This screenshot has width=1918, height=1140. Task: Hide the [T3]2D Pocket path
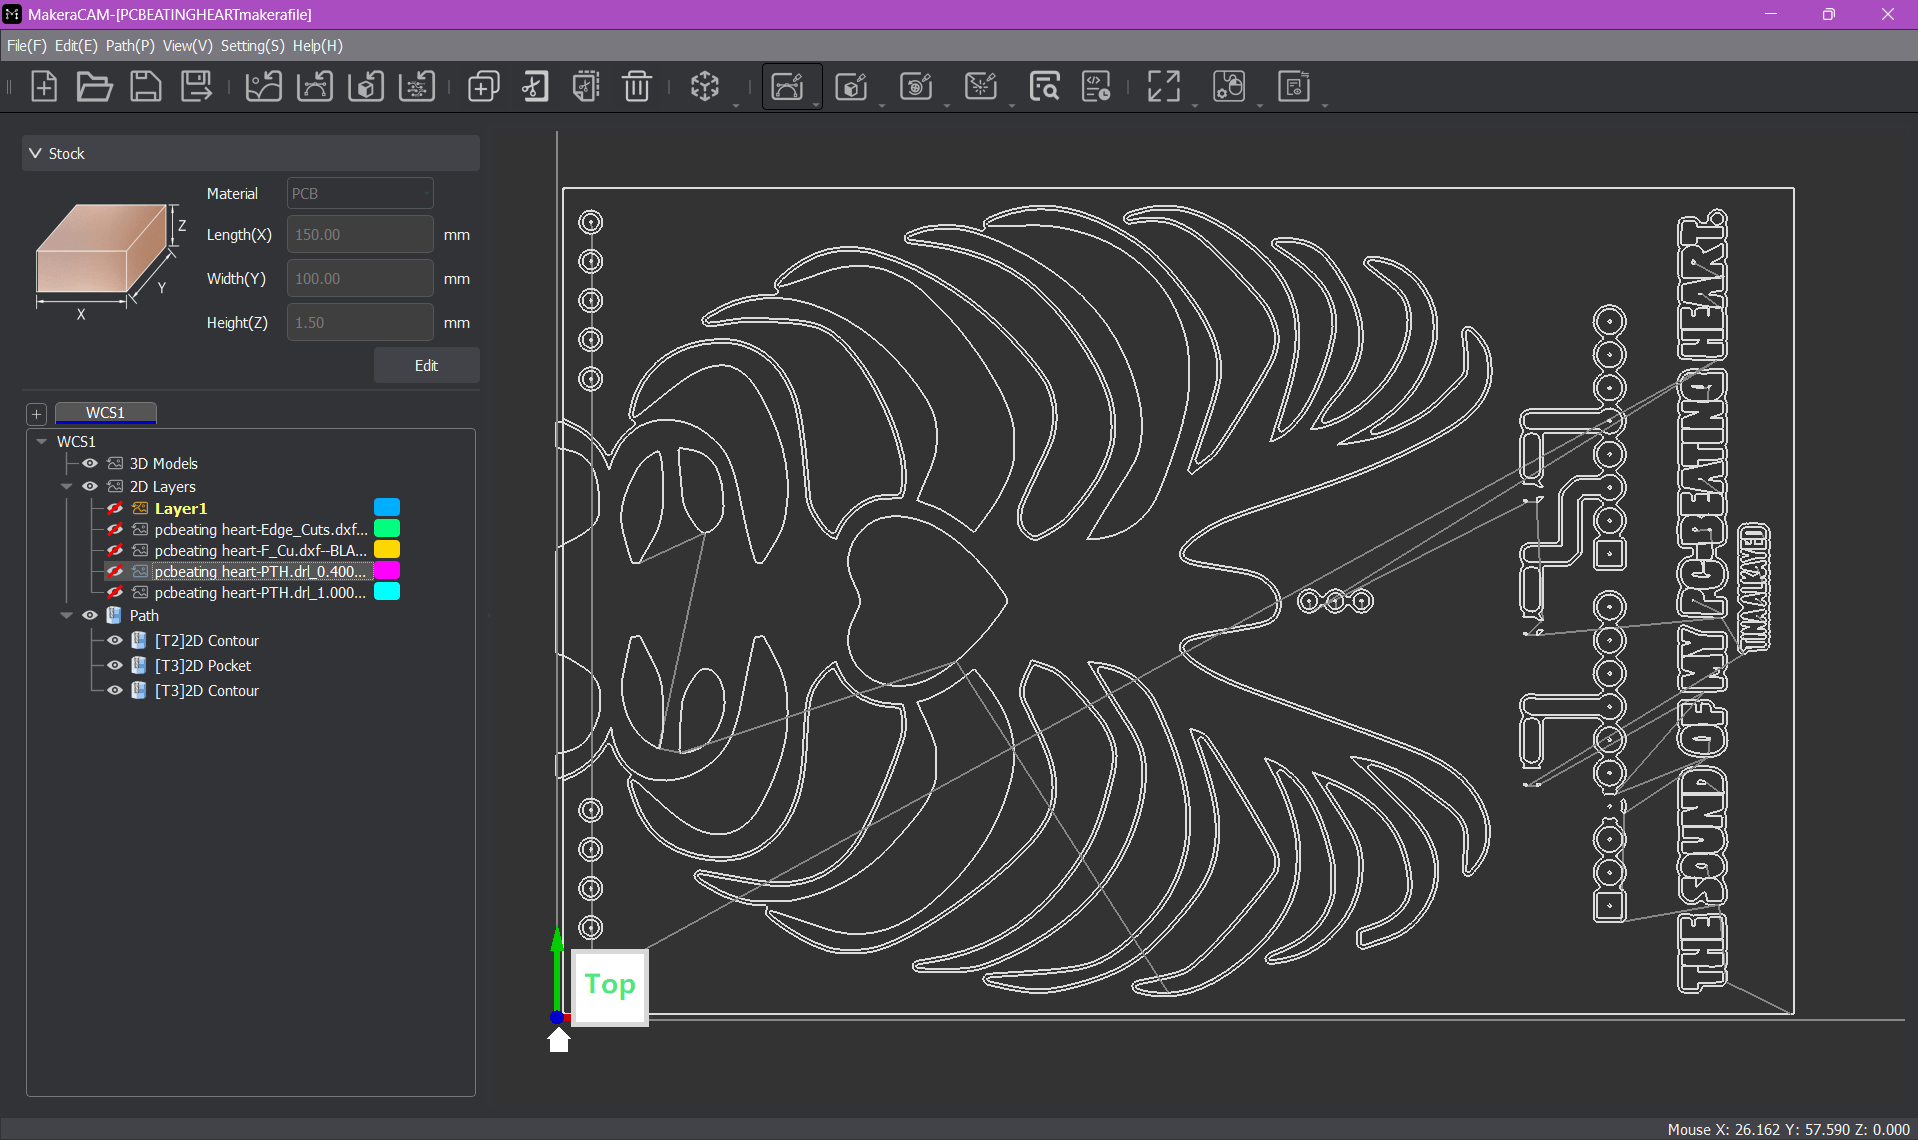115,666
